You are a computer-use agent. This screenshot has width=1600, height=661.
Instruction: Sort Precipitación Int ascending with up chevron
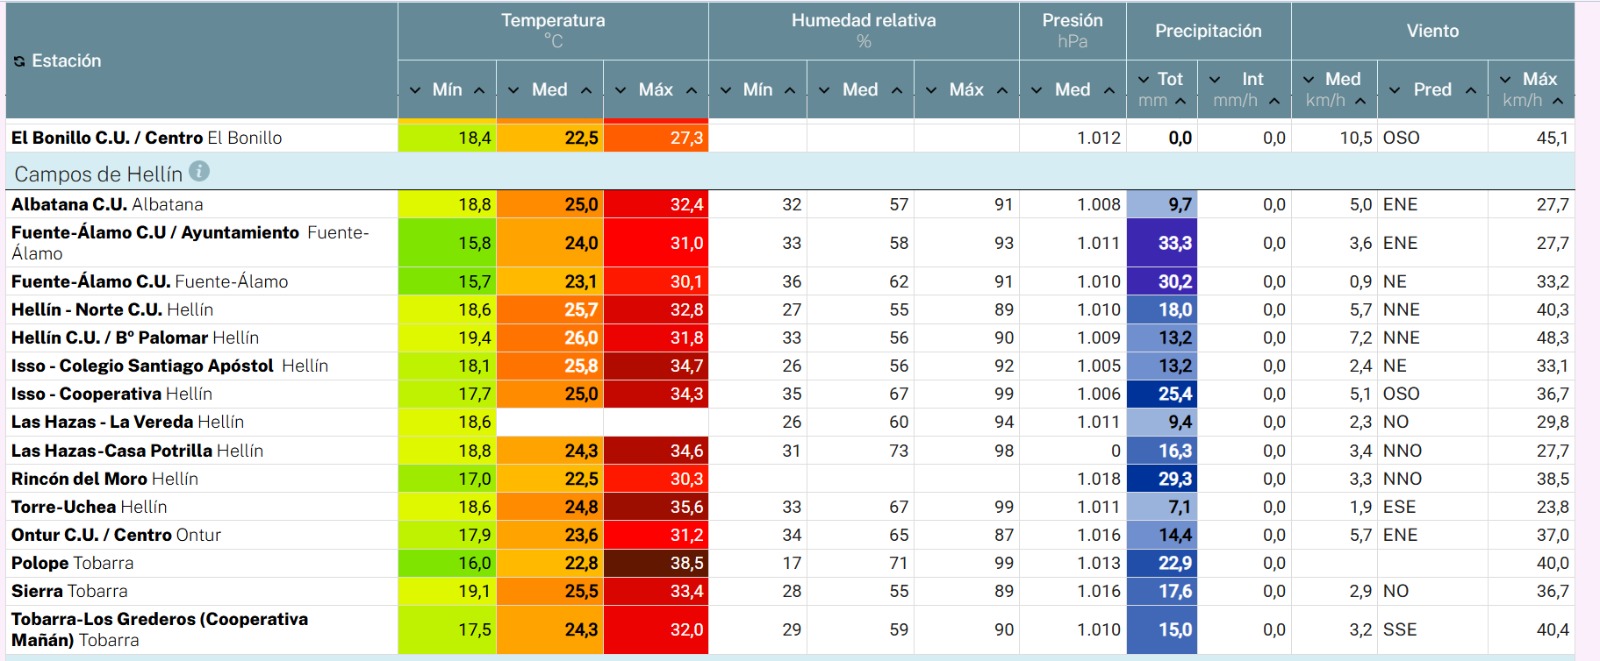click(x=1274, y=101)
